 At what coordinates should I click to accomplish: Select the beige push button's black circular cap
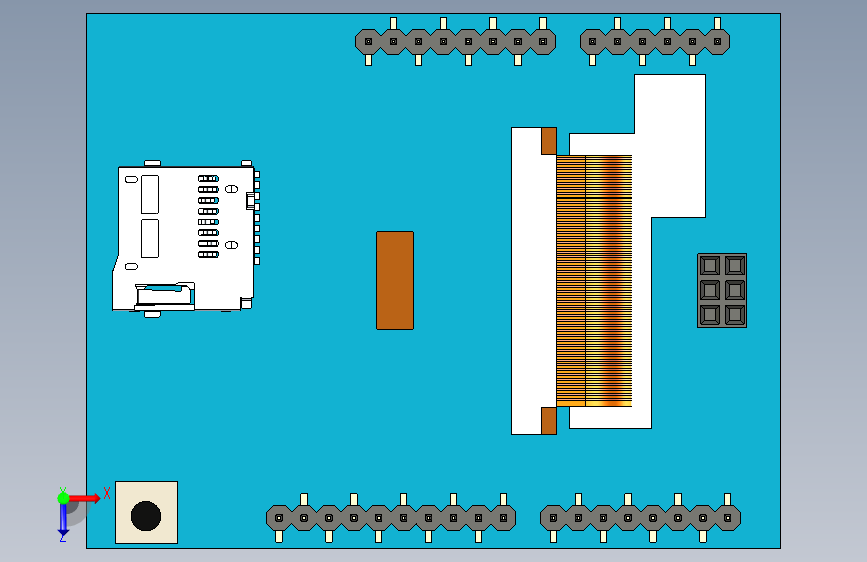click(146, 516)
